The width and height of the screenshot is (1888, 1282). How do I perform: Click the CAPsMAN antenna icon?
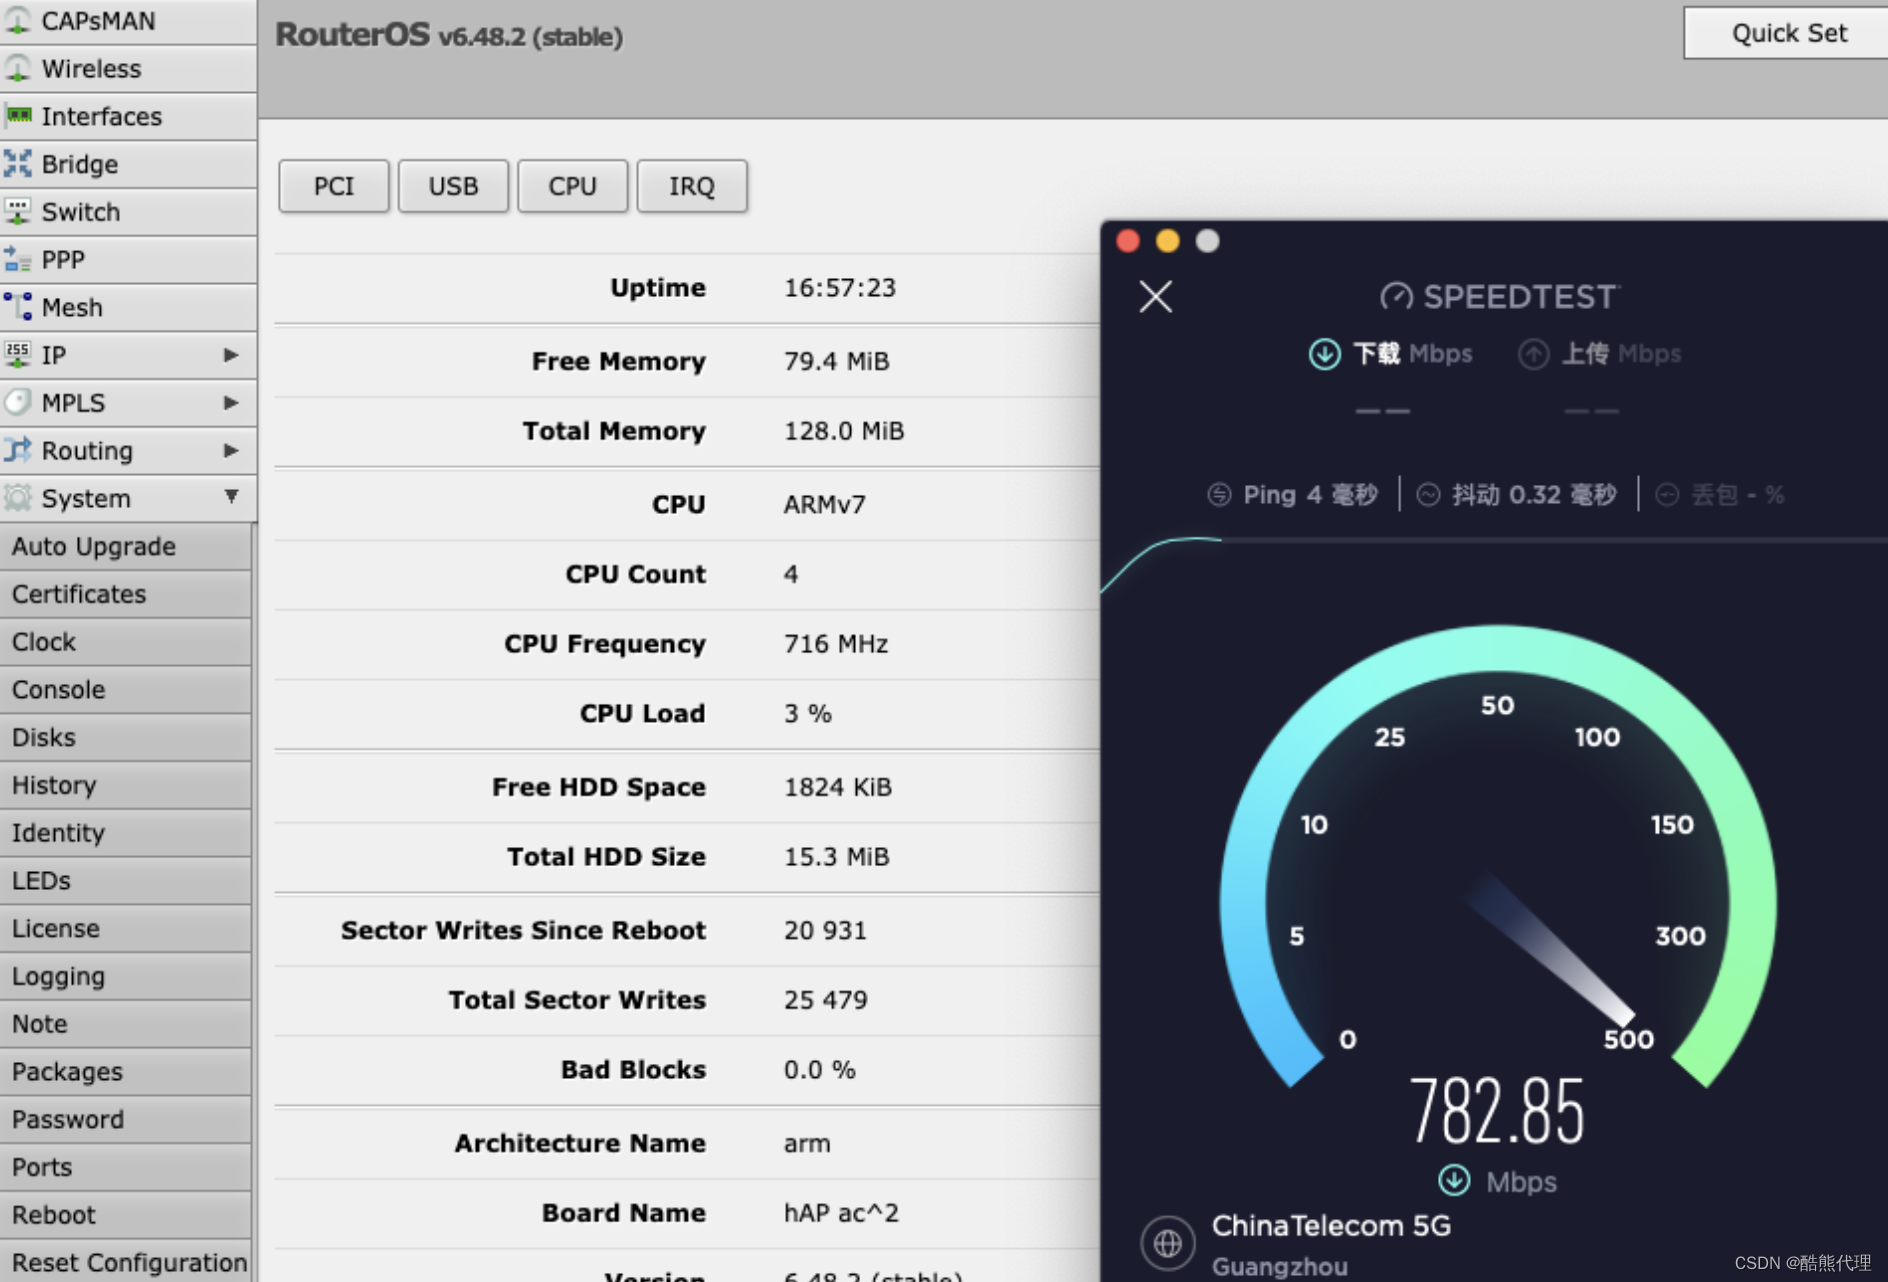pos(18,20)
